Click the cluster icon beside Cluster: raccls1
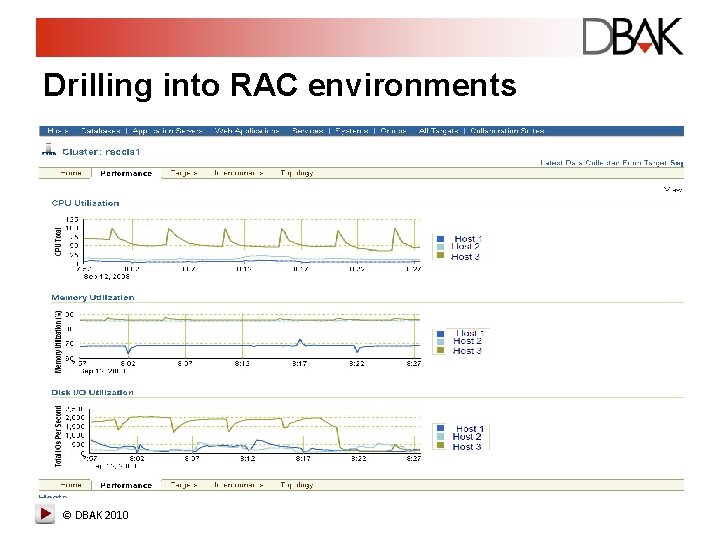The width and height of the screenshot is (720, 540). (49, 150)
